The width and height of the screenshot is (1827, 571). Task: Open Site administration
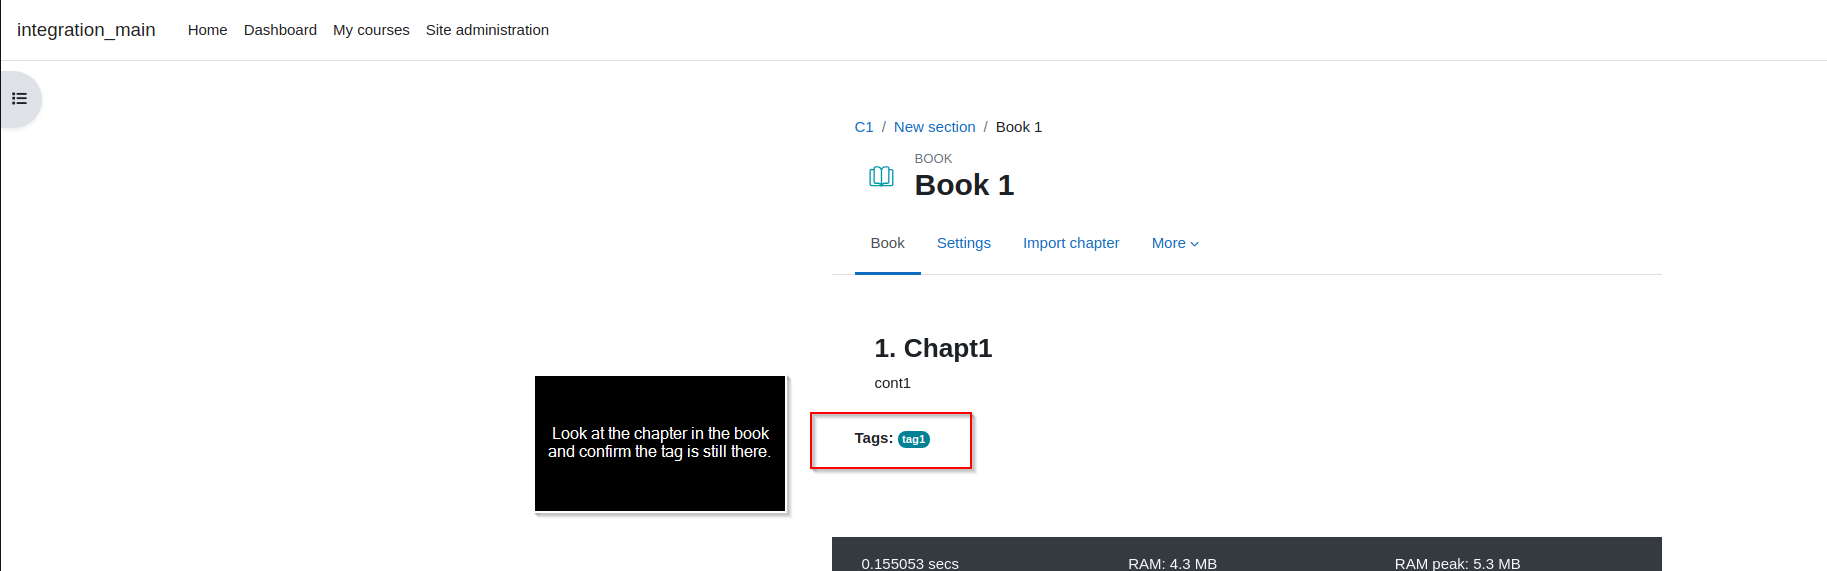click(x=487, y=30)
